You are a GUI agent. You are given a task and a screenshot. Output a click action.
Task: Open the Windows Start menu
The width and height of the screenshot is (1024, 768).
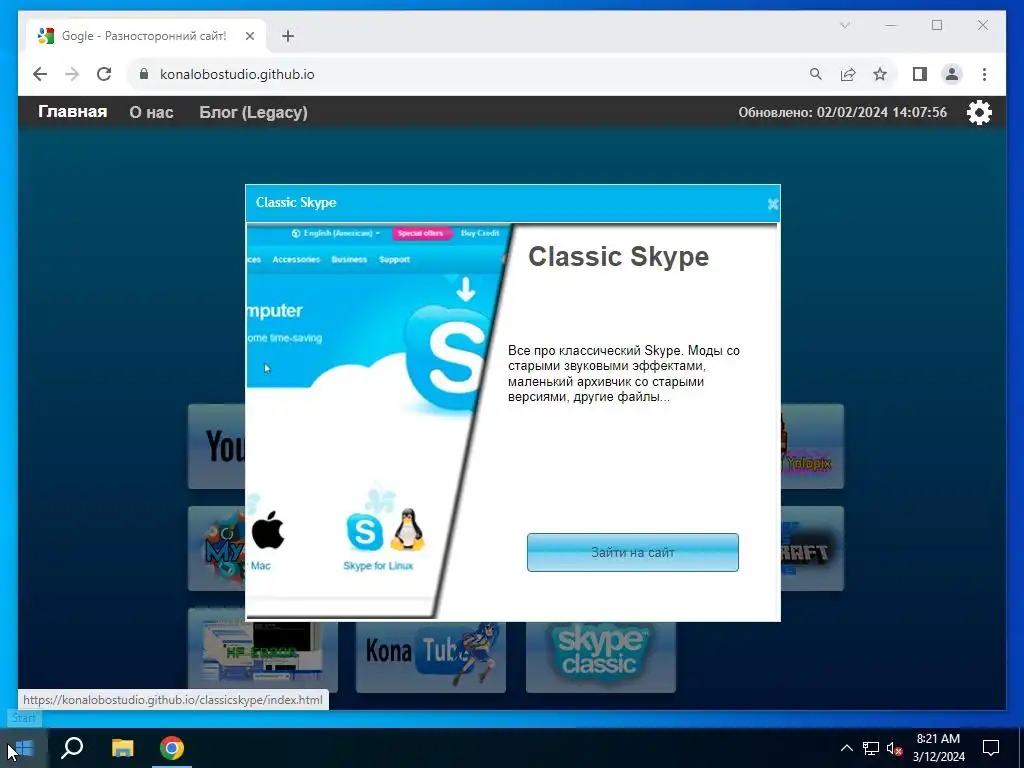click(24, 748)
